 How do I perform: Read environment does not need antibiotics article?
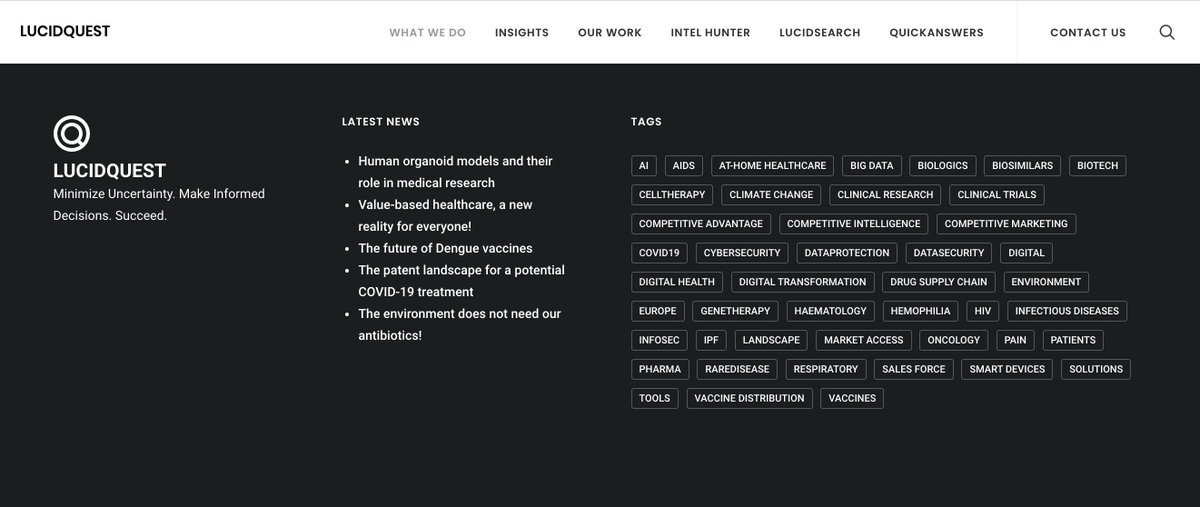(459, 324)
